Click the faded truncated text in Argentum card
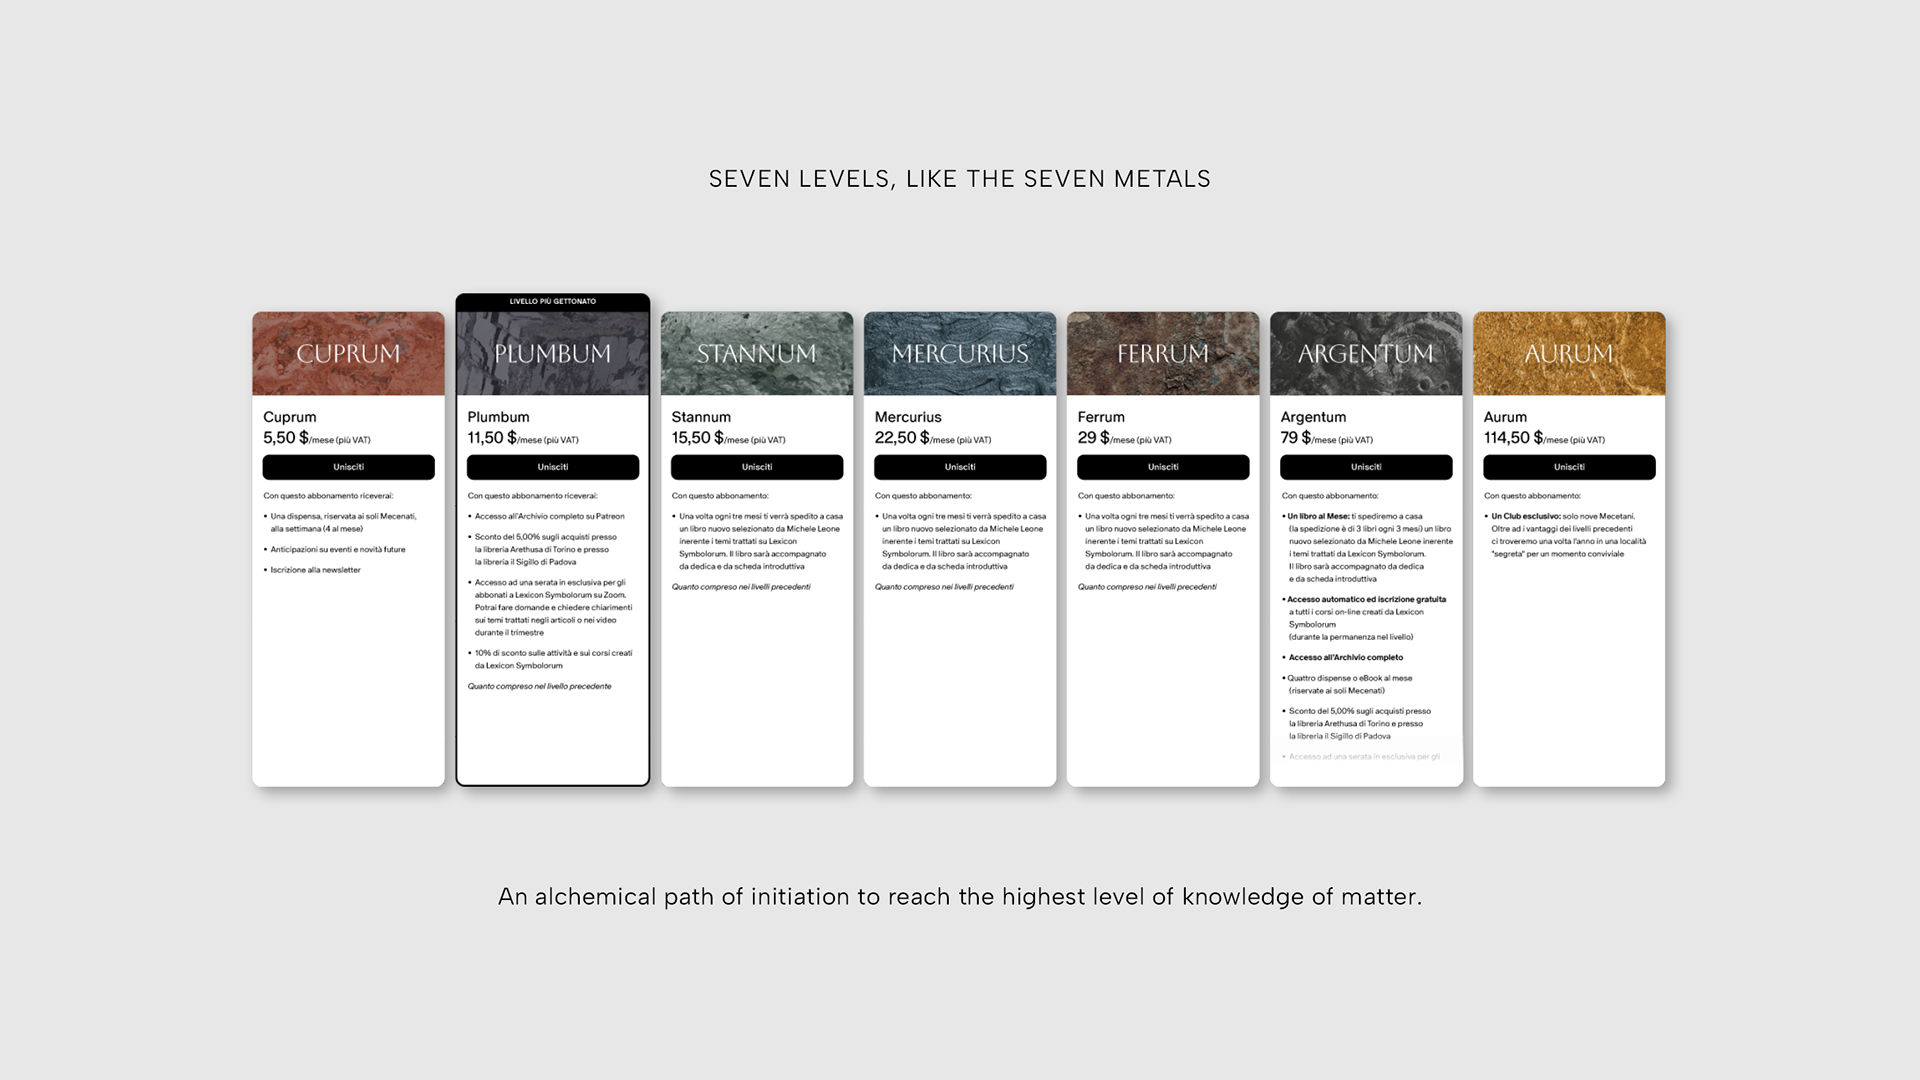This screenshot has width=1920, height=1080. point(1364,757)
